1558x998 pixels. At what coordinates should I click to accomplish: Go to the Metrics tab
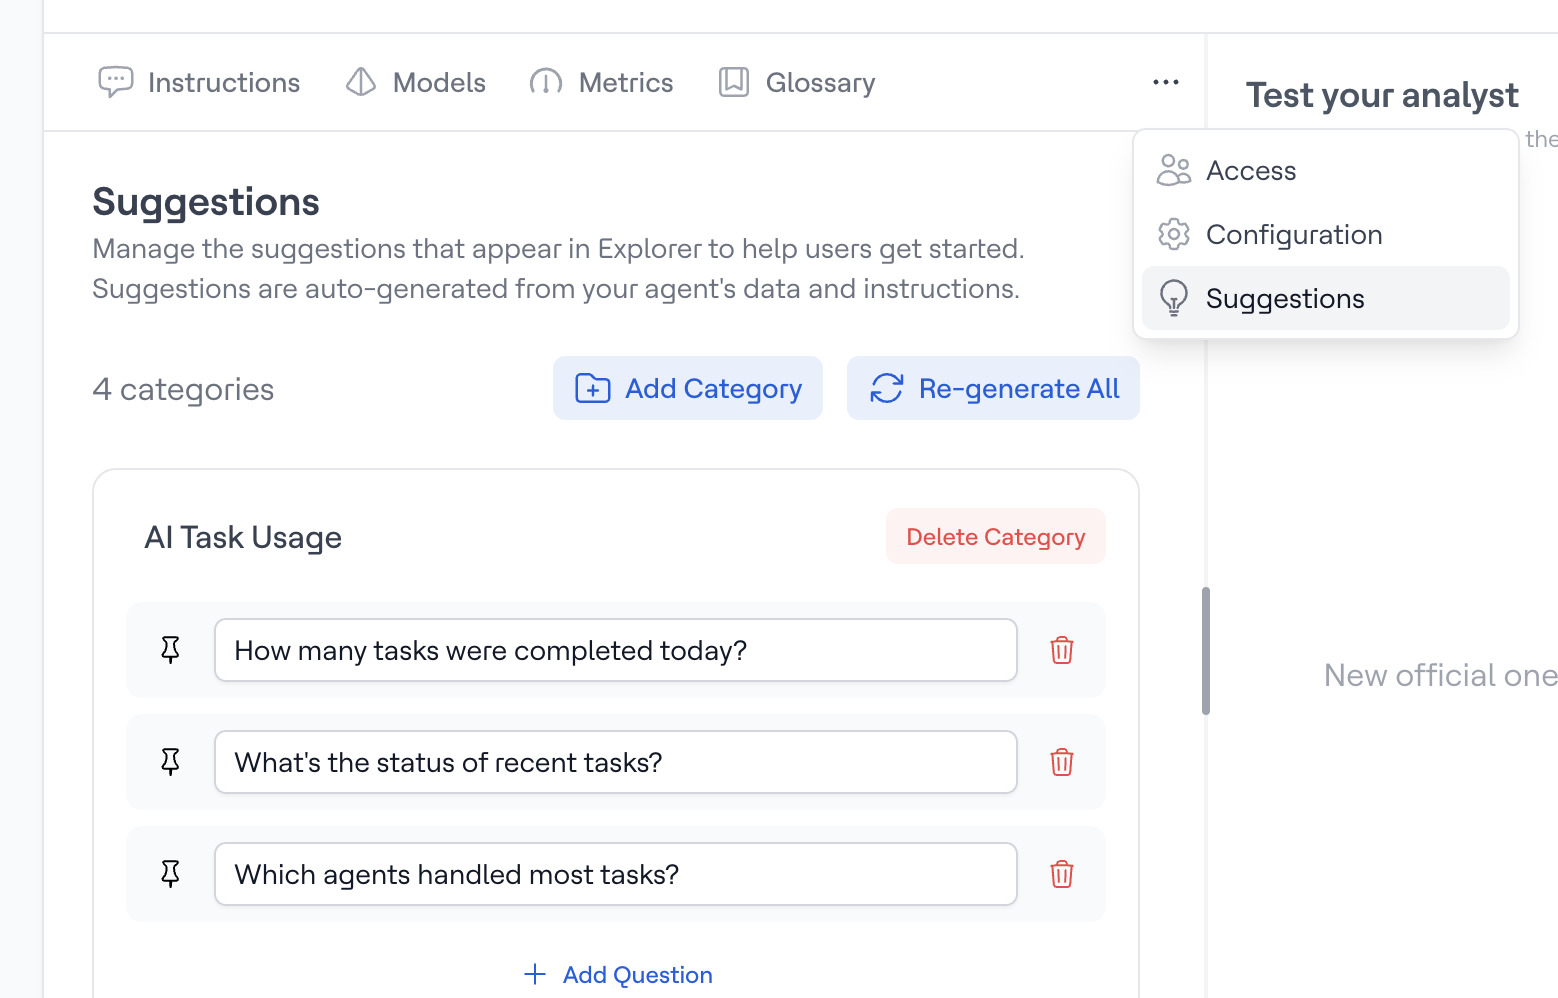tap(601, 82)
